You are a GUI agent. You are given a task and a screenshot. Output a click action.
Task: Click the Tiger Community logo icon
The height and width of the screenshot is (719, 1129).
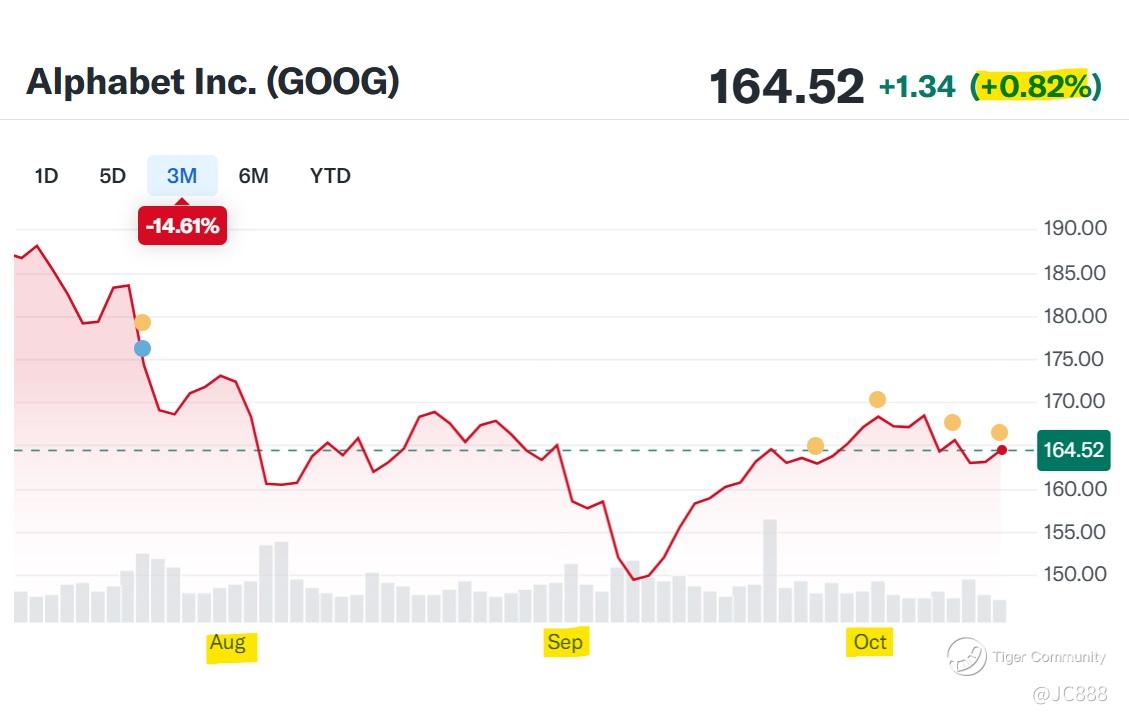pos(967,657)
